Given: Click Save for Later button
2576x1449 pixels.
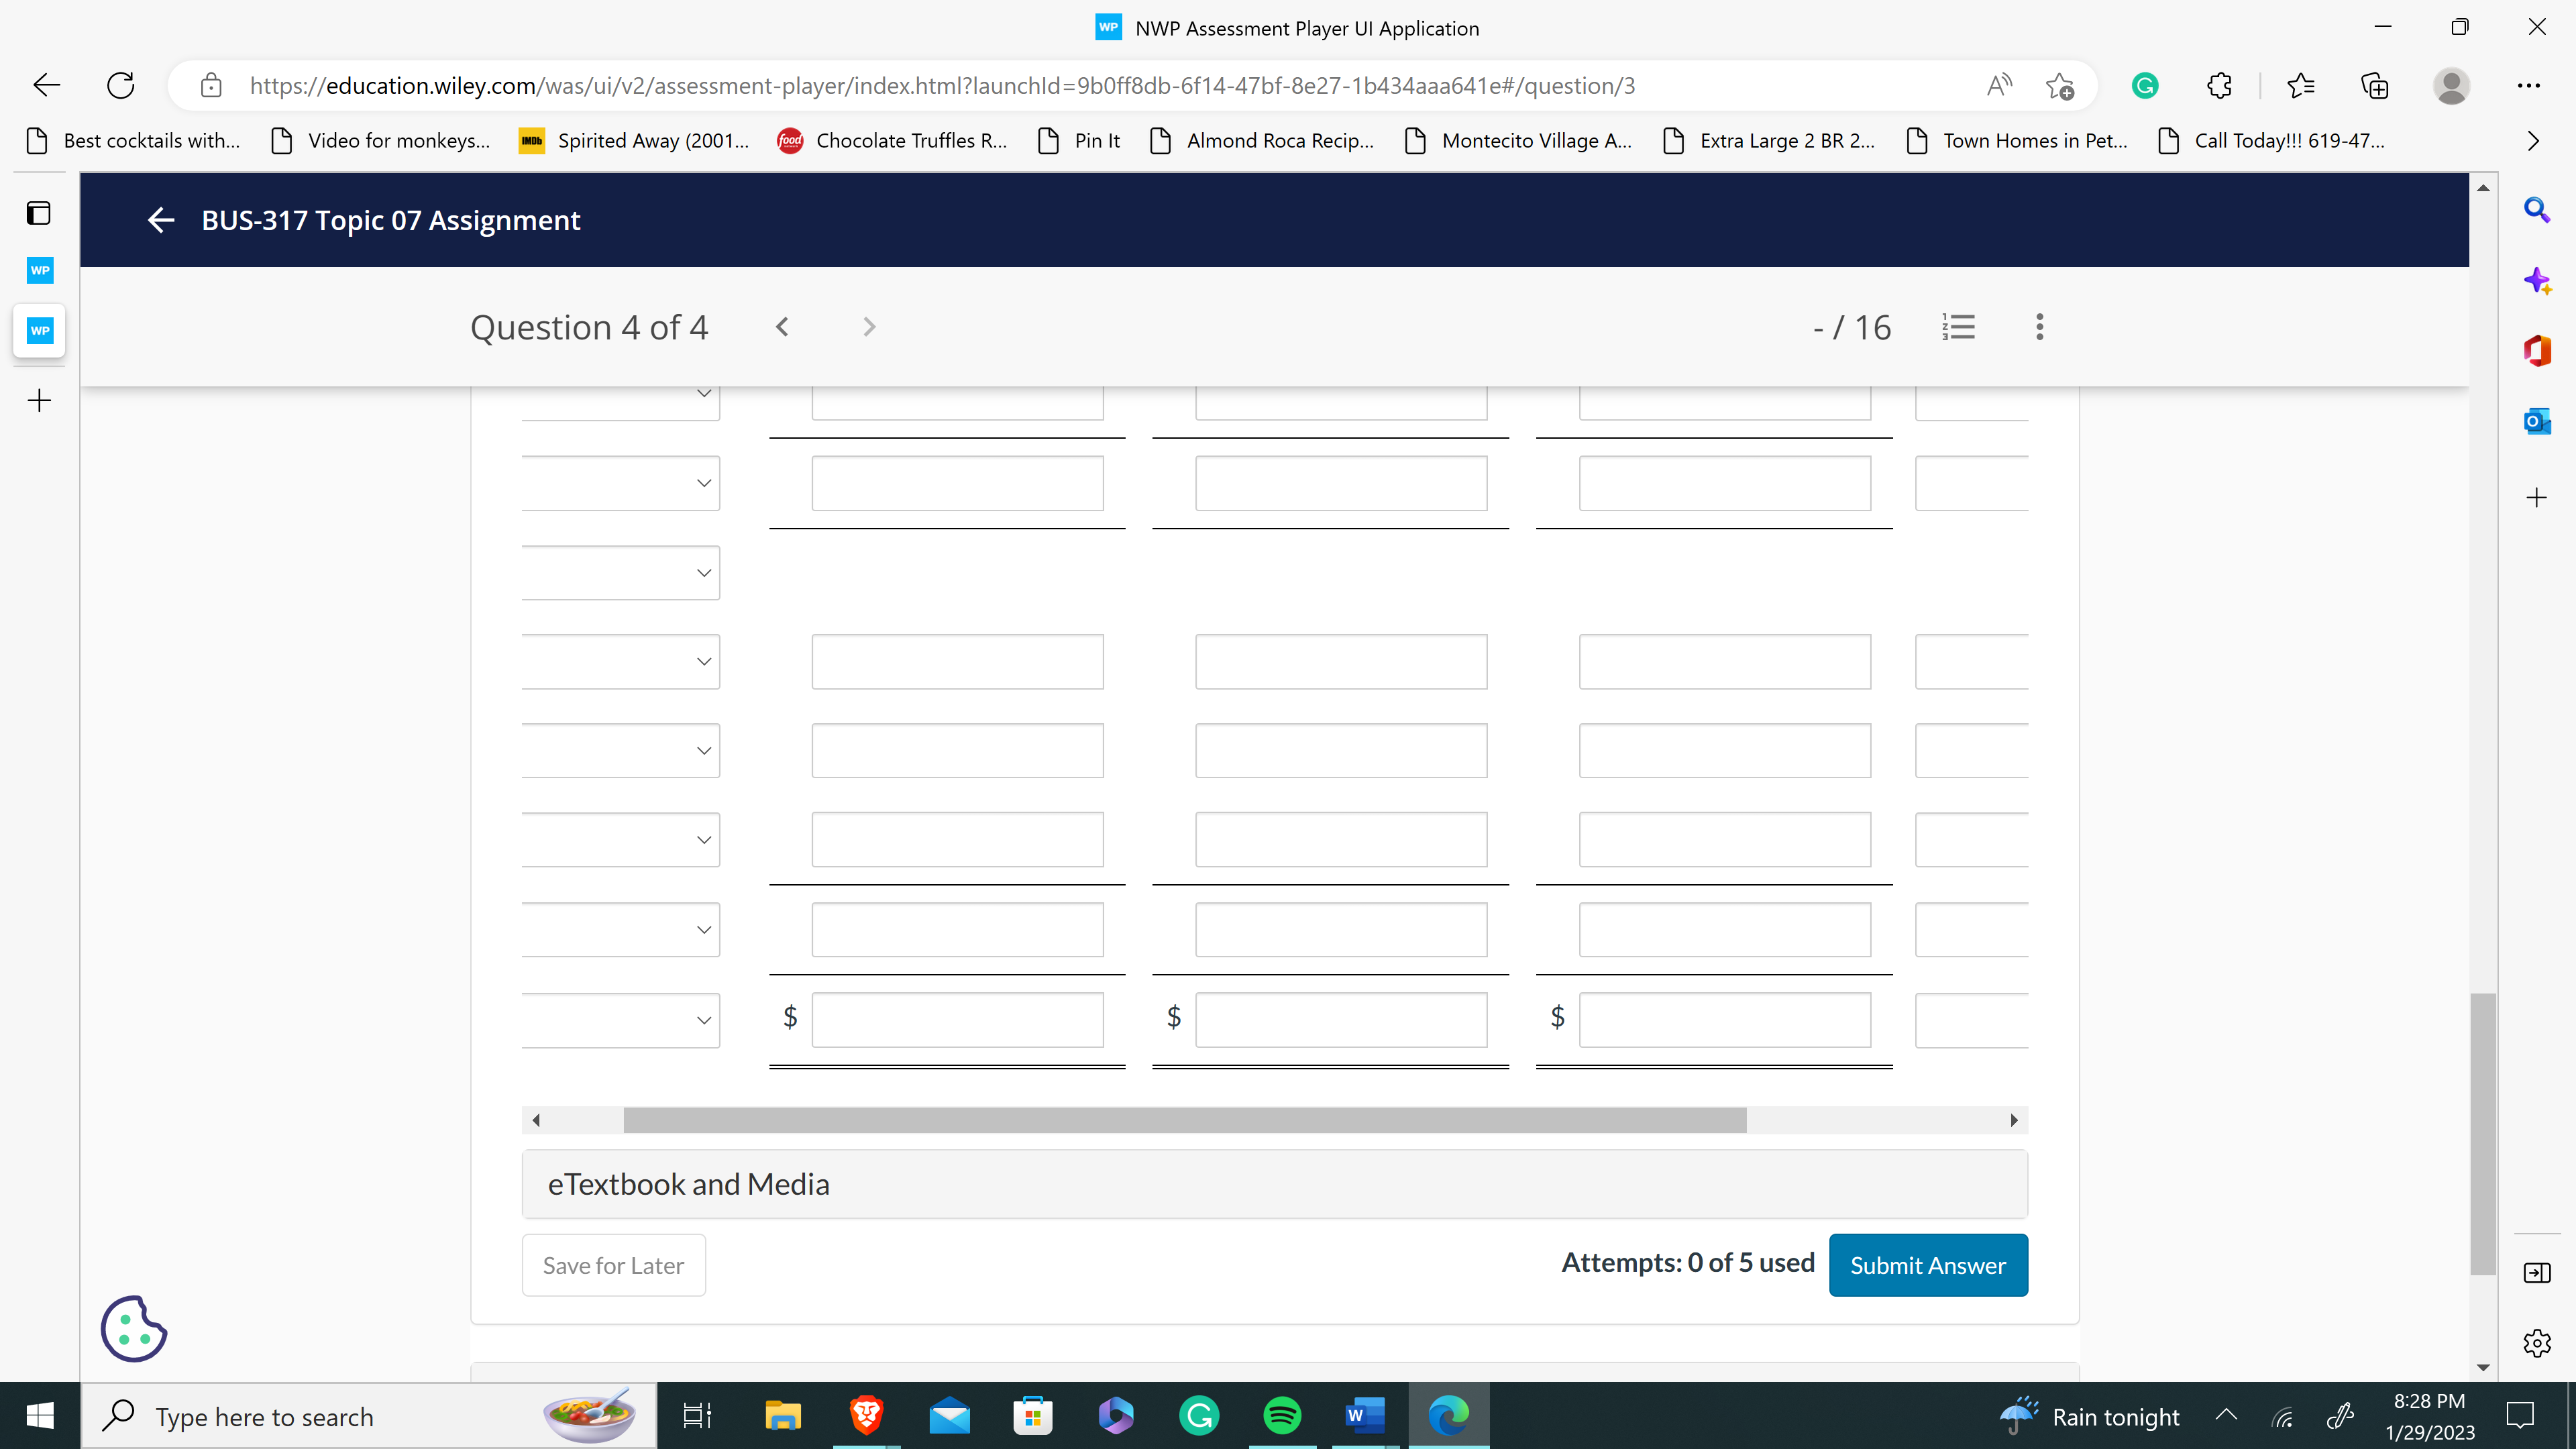Looking at the screenshot, I should click(613, 1265).
